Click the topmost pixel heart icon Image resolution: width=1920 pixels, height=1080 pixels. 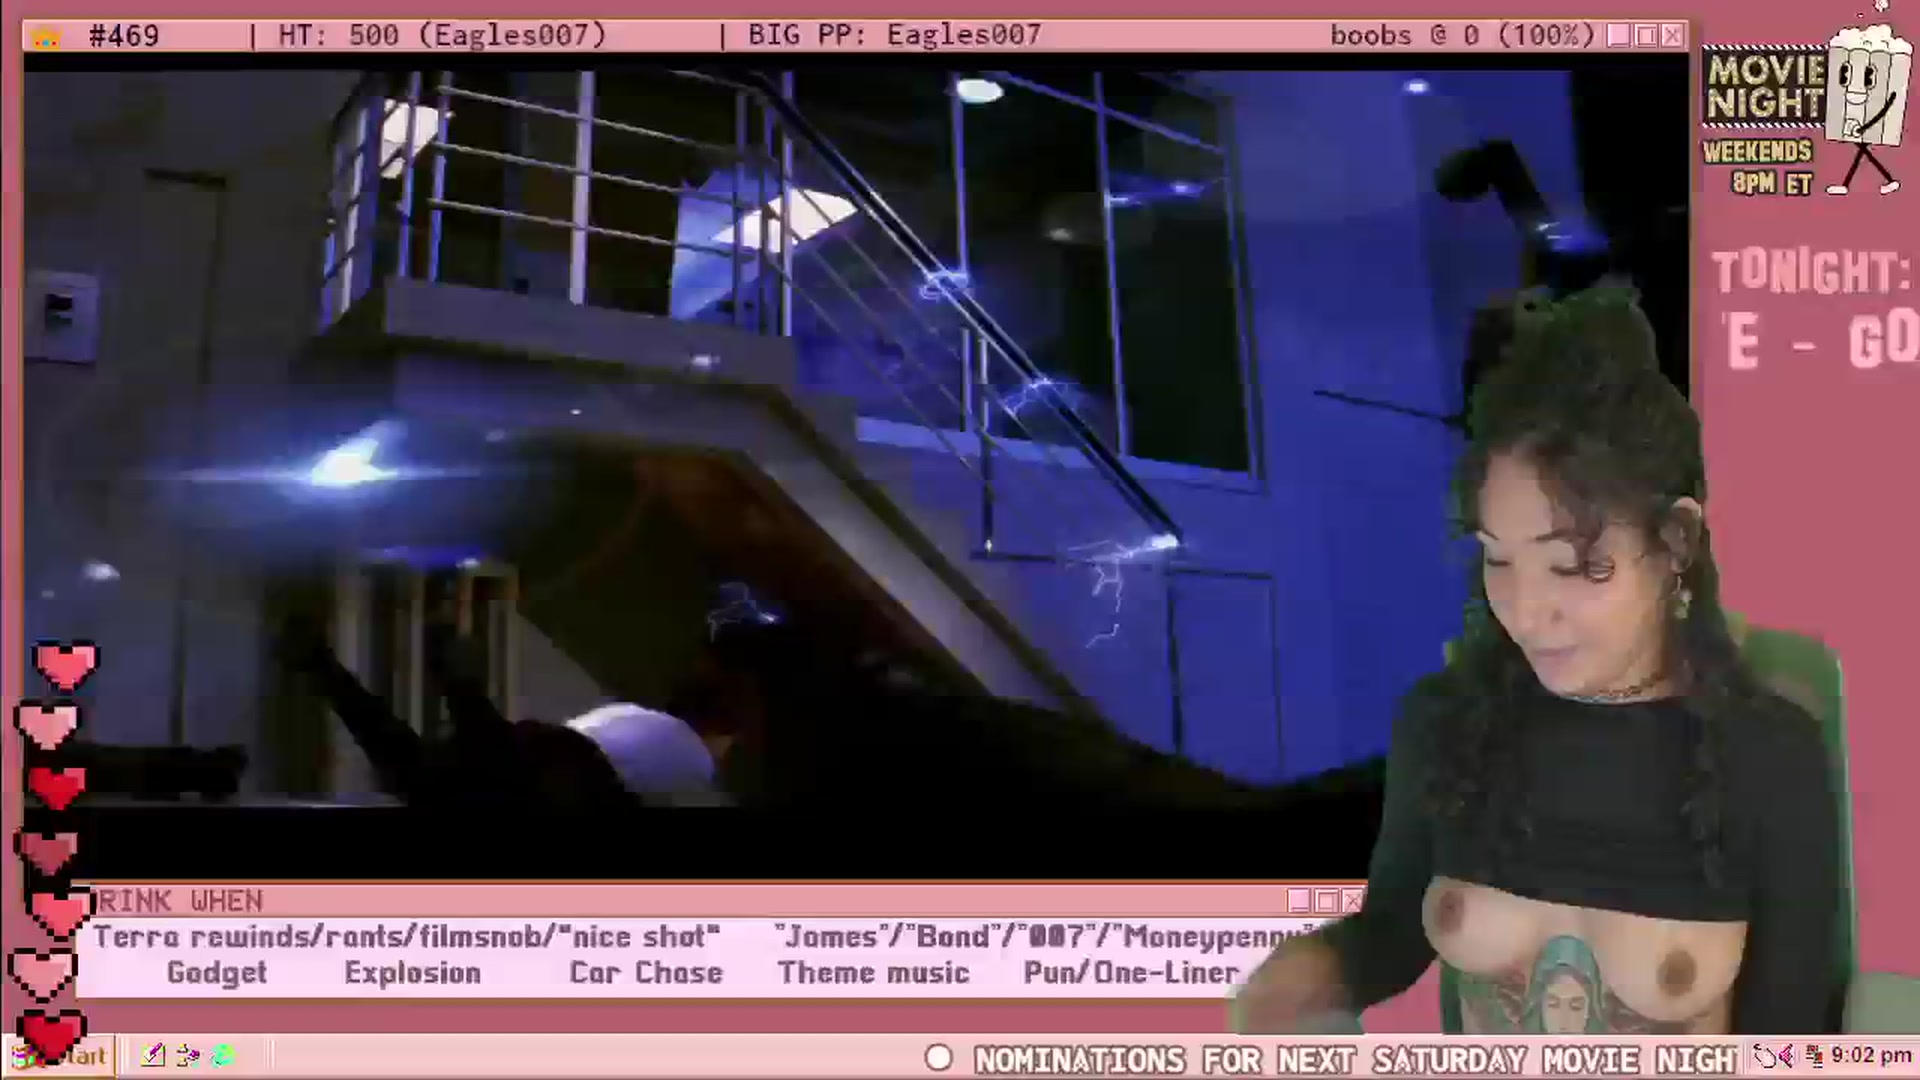(x=65, y=666)
